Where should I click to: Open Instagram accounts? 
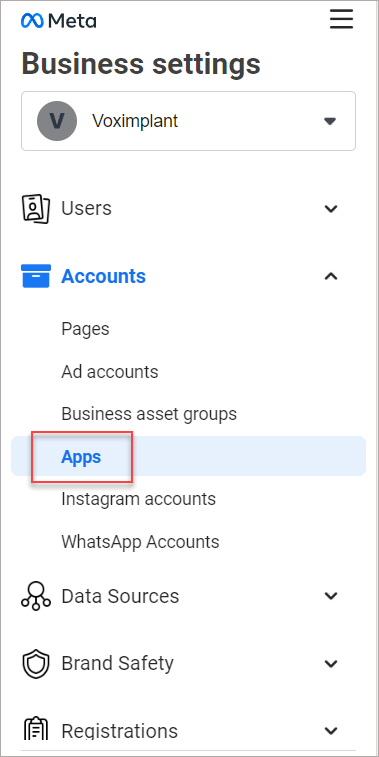(139, 499)
